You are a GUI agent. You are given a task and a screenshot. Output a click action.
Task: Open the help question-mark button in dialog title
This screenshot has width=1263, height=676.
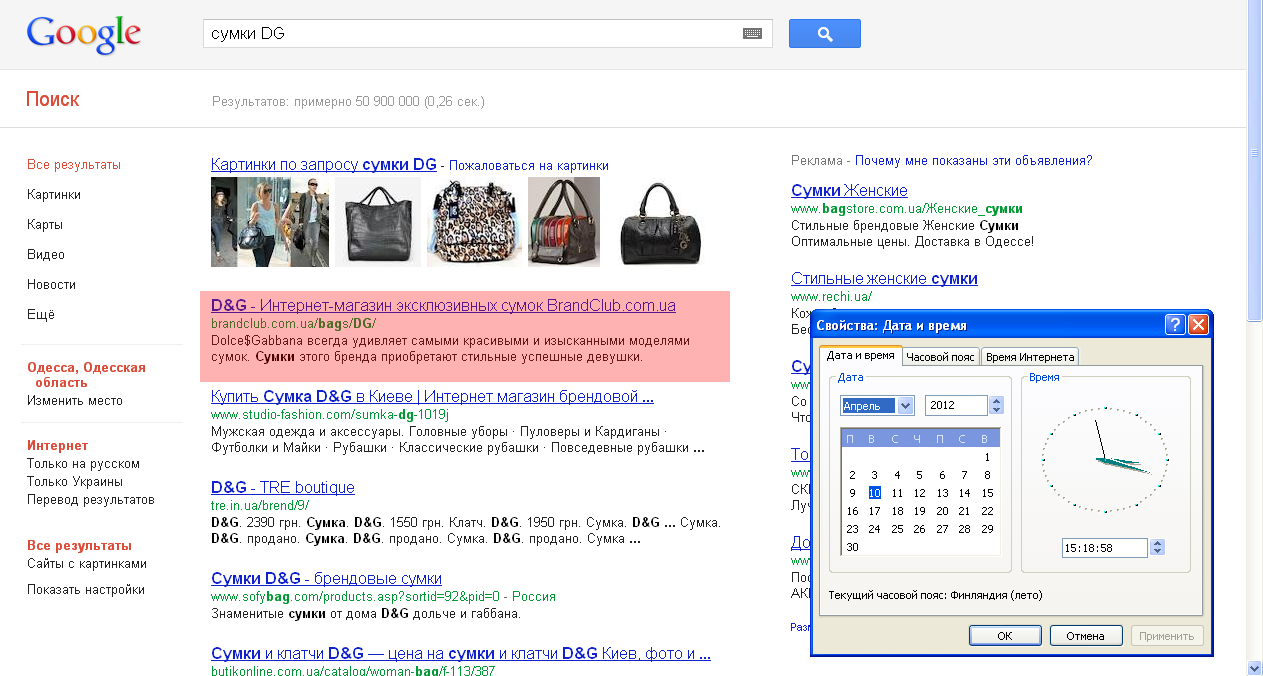coord(1176,325)
